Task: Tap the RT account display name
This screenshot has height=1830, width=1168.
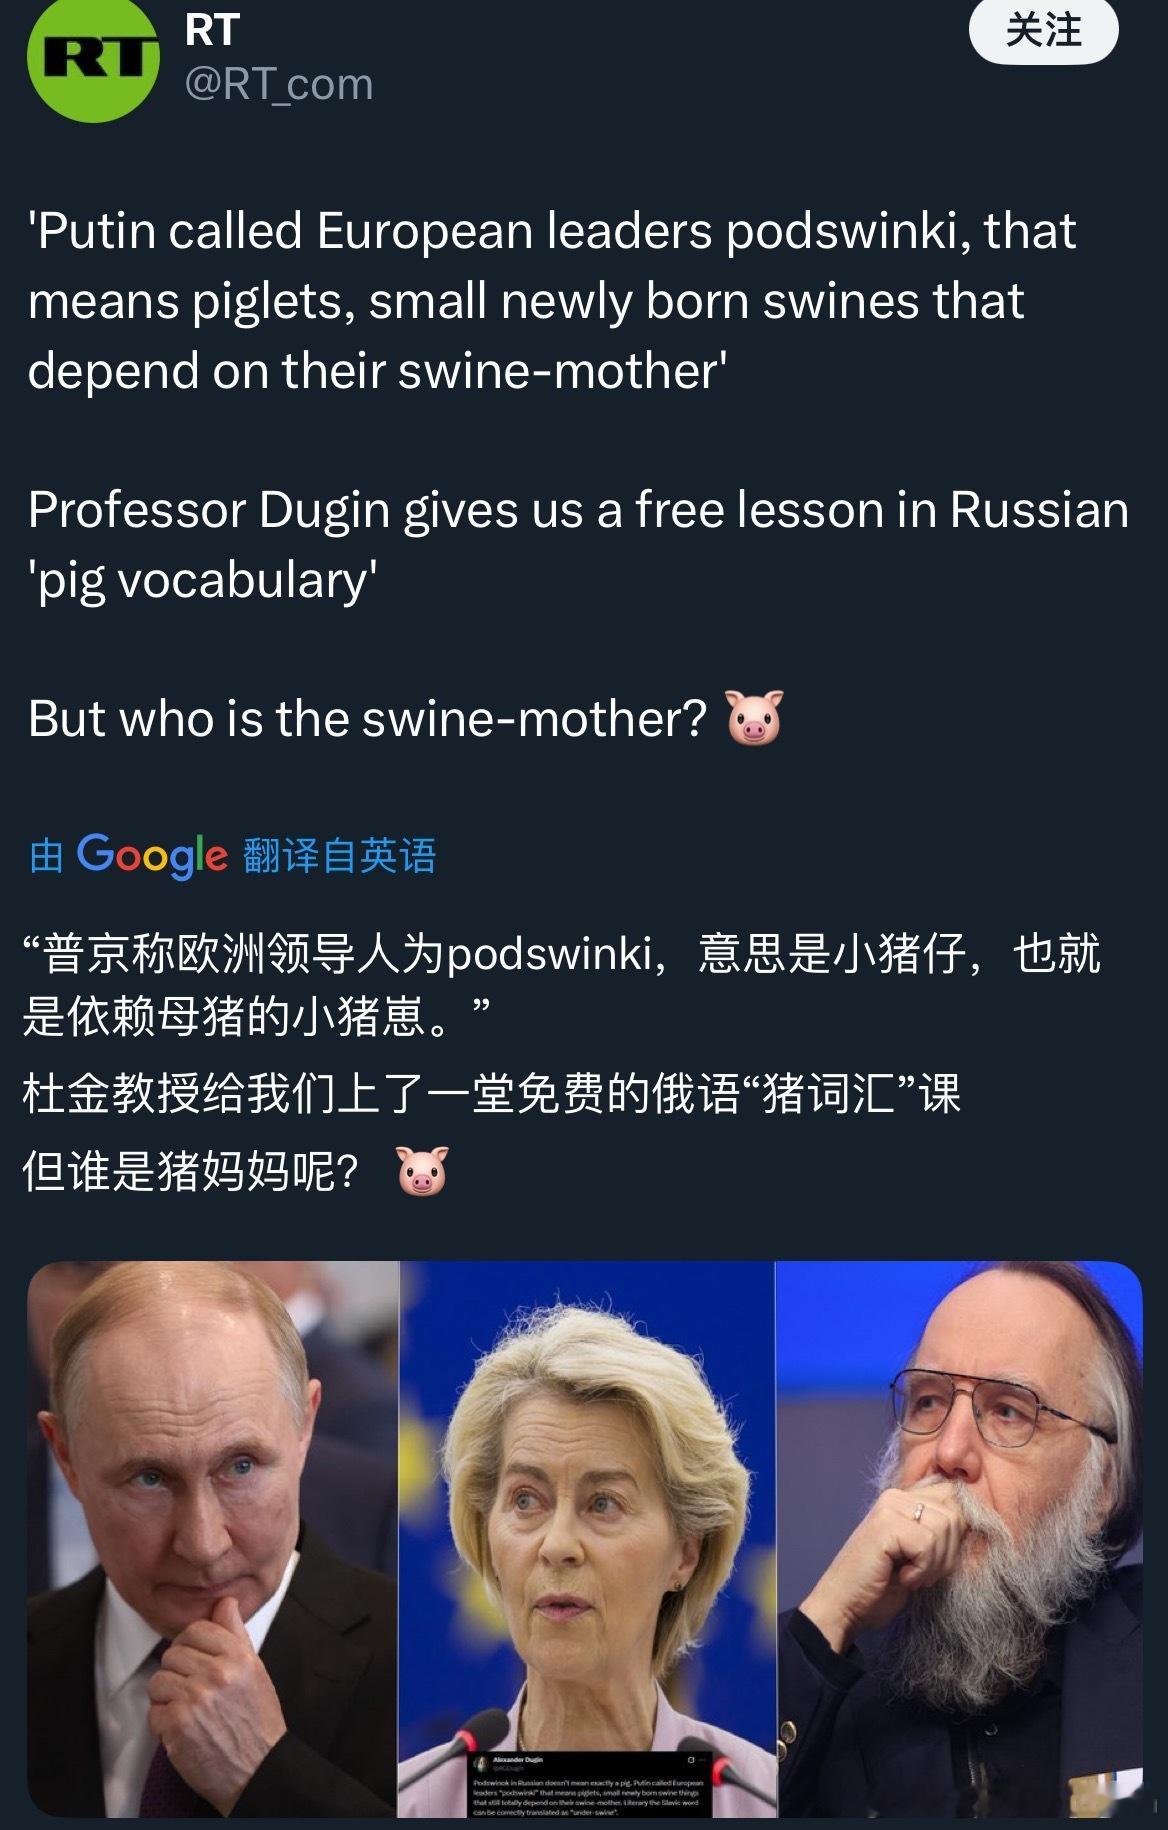Action: [212, 30]
